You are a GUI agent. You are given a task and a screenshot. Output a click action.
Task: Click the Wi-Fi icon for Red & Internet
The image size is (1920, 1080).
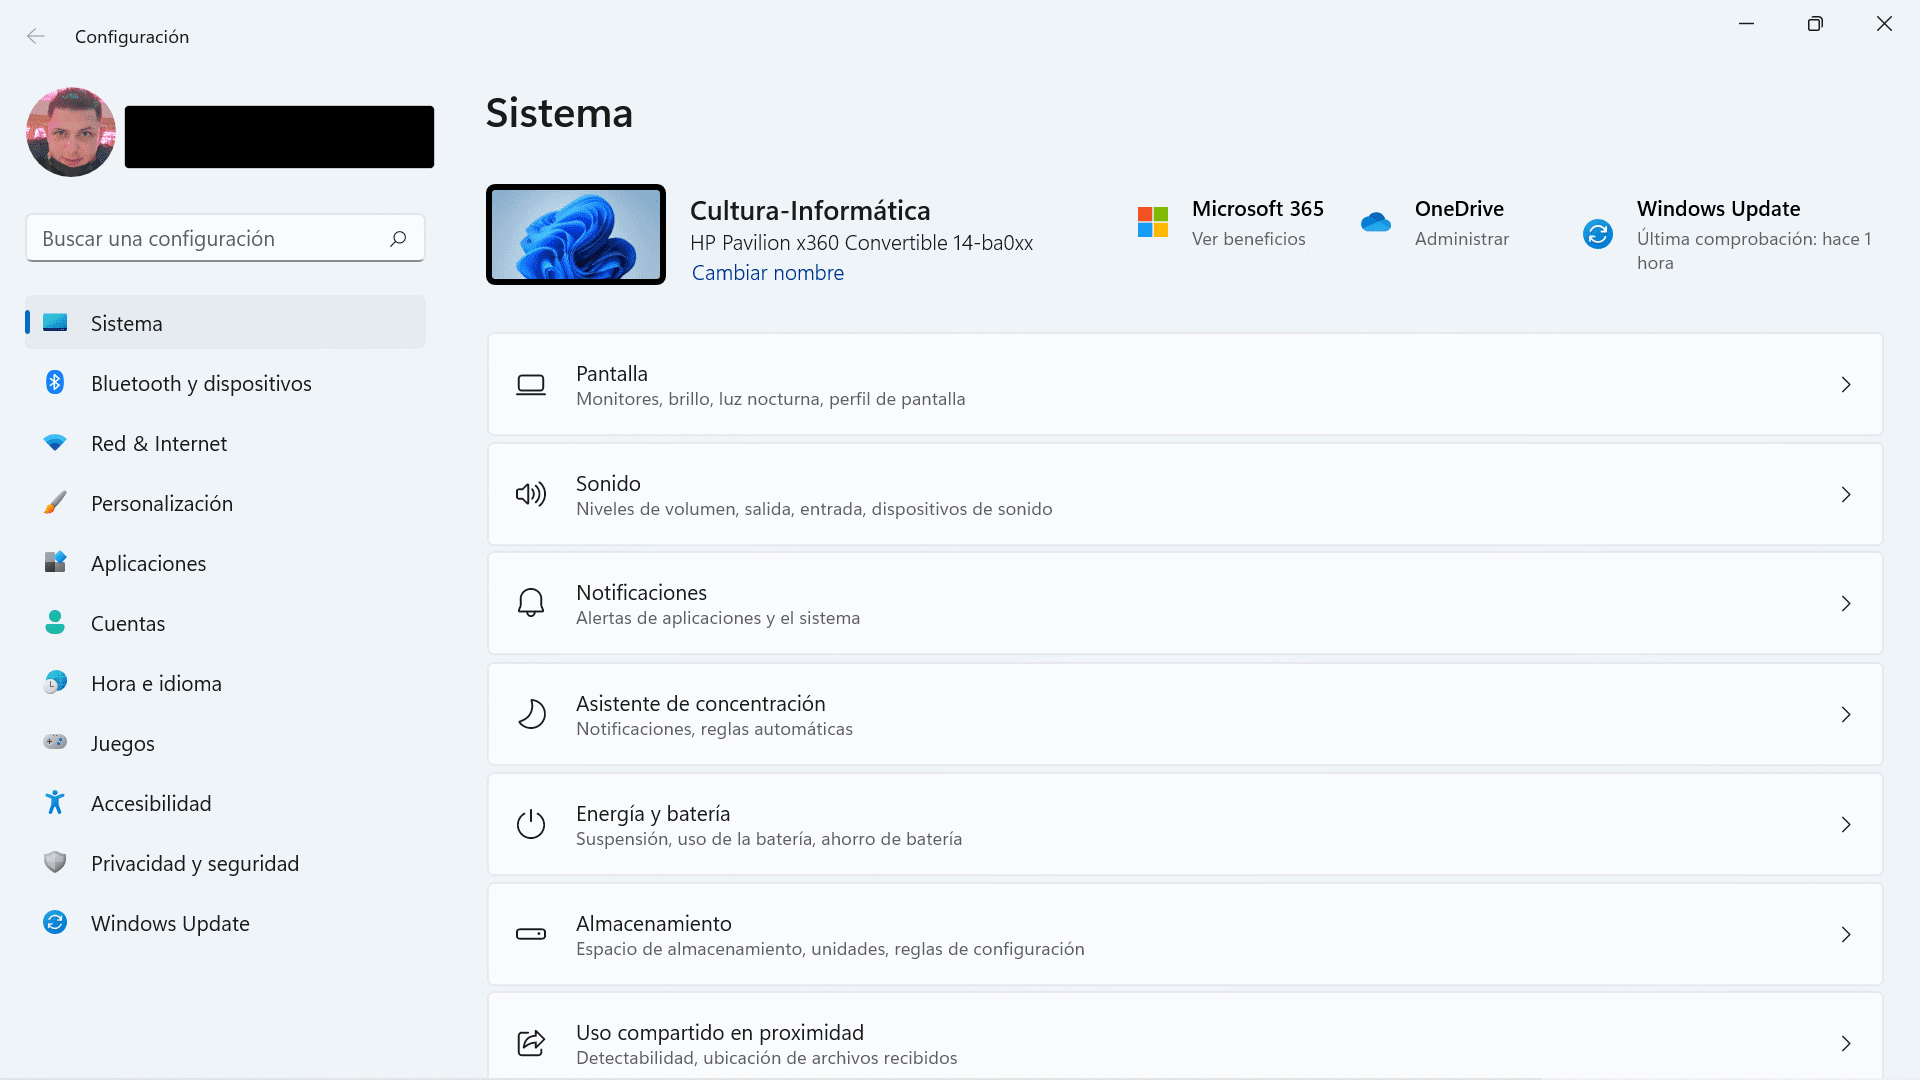[55, 443]
